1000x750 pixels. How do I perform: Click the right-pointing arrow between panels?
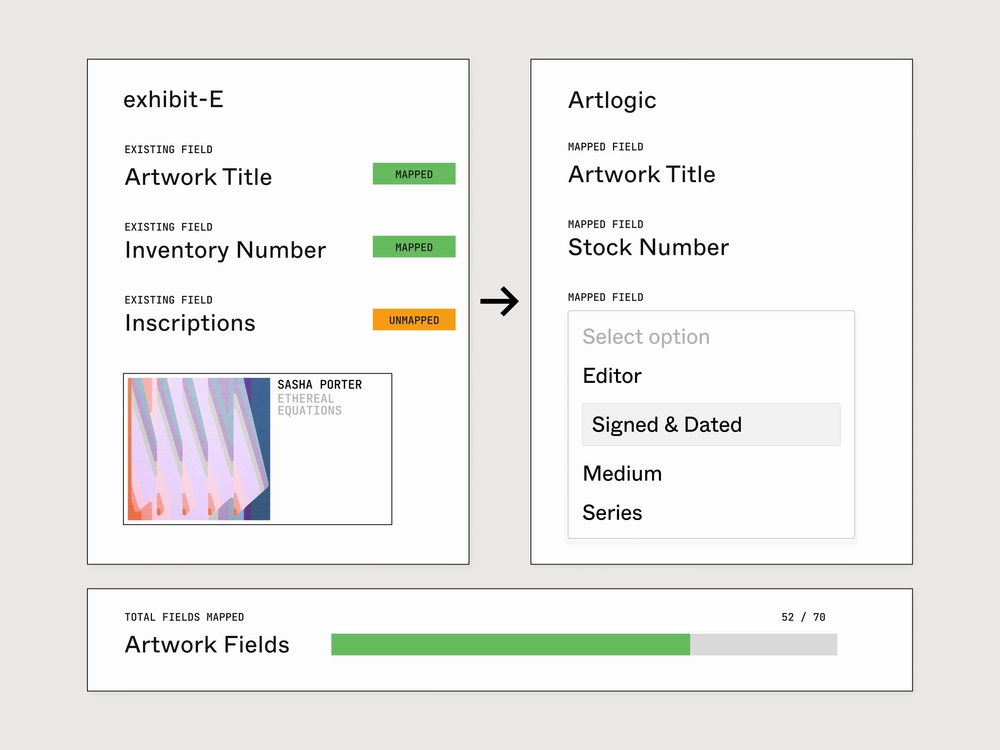tap(499, 301)
